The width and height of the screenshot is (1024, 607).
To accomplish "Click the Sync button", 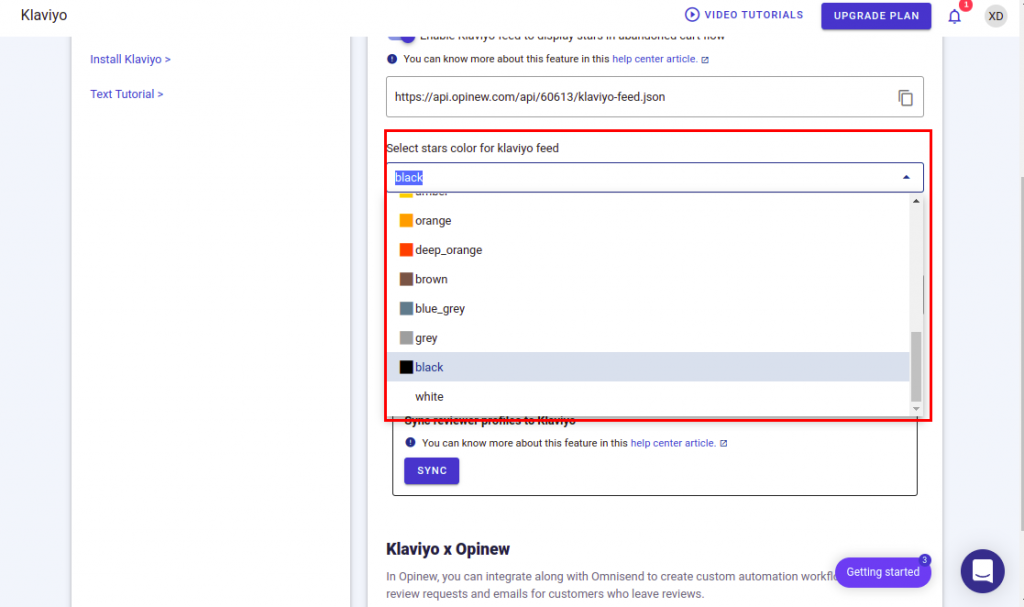I will tap(432, 470).
